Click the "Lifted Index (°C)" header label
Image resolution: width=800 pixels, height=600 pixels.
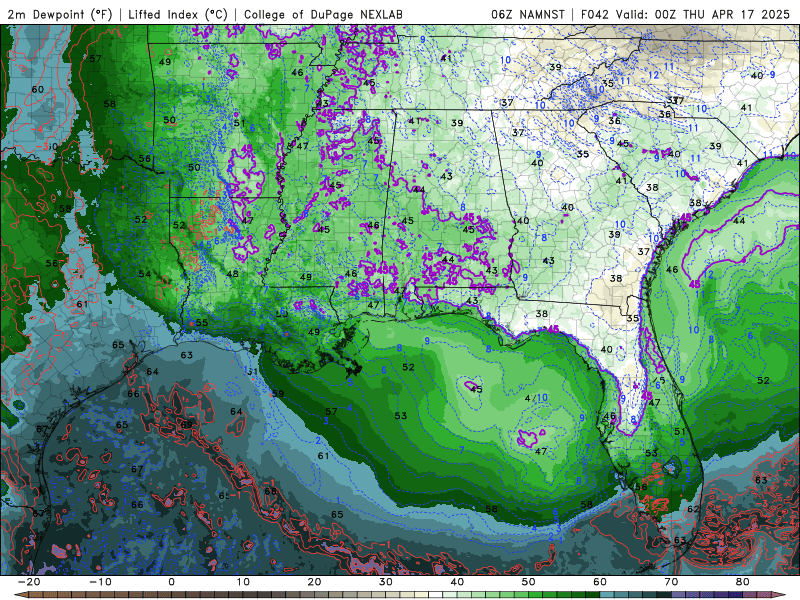(x=178, y=14)
